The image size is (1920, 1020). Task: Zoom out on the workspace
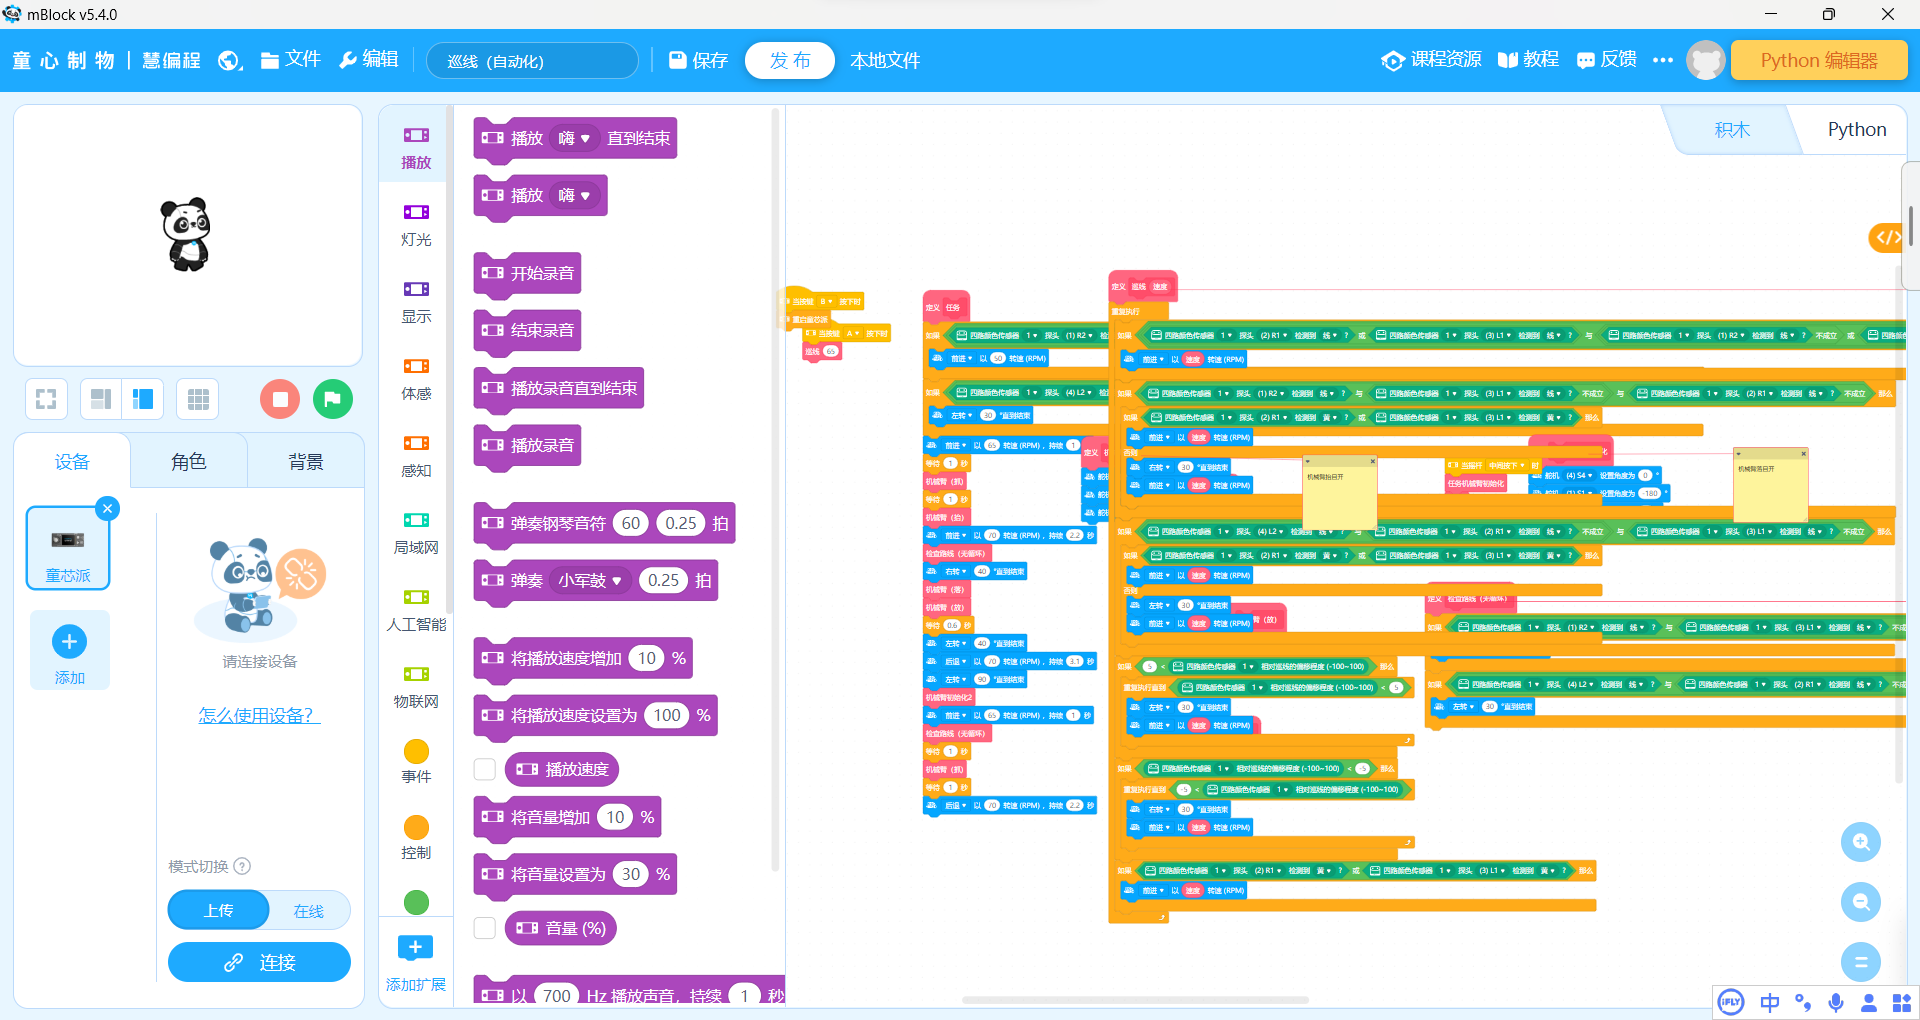(1861, 902)
